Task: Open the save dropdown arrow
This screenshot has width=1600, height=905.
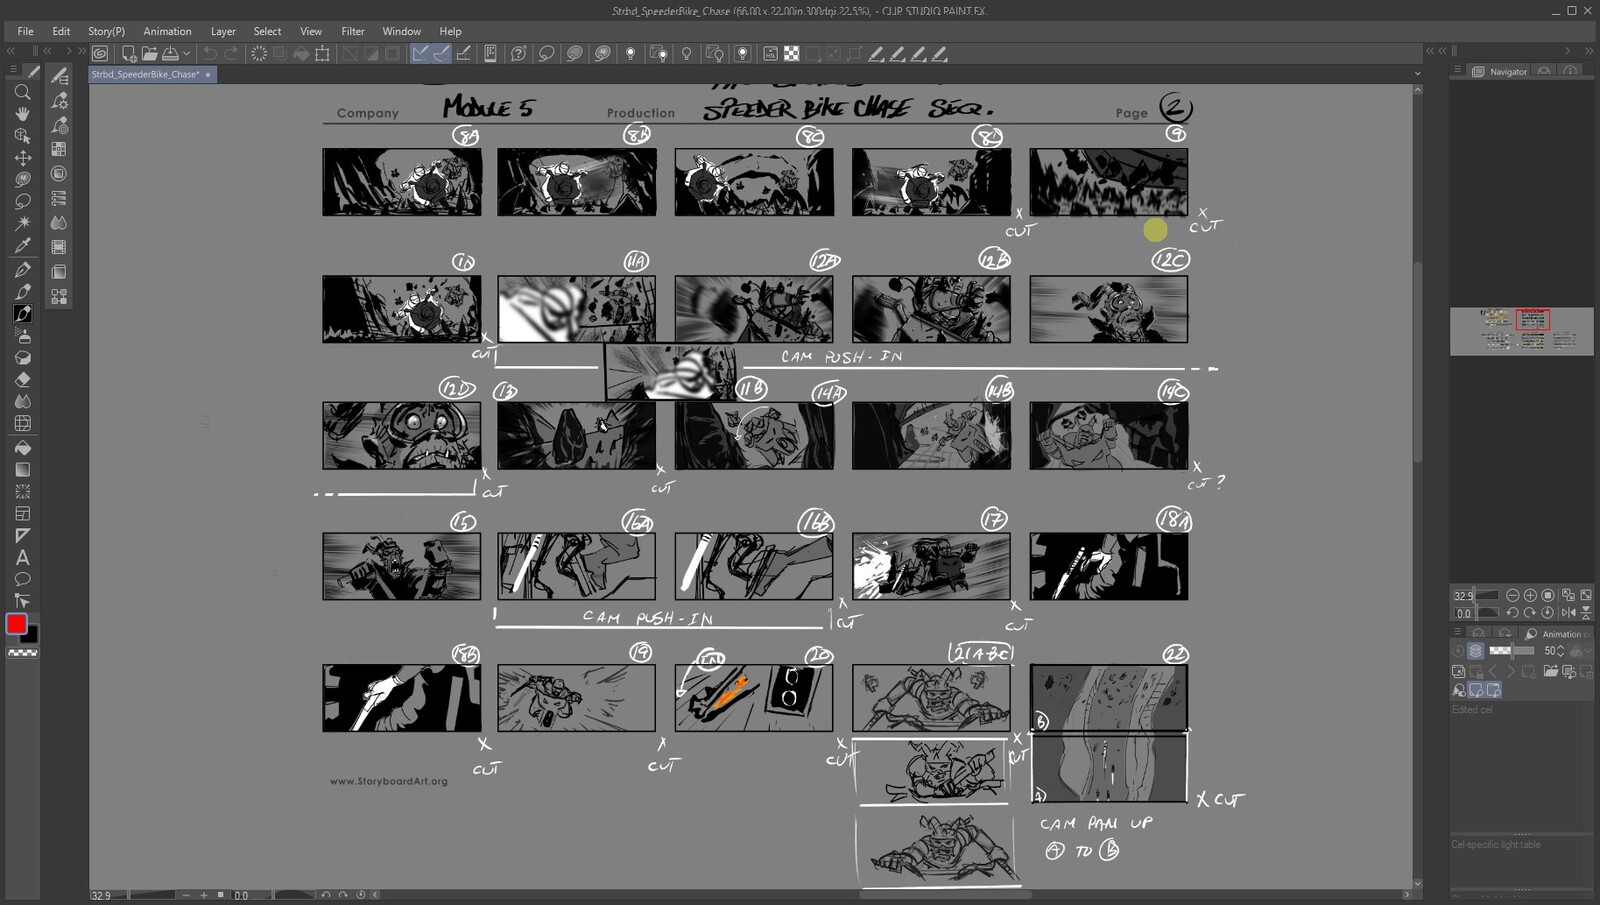Action: coord(186,54)
